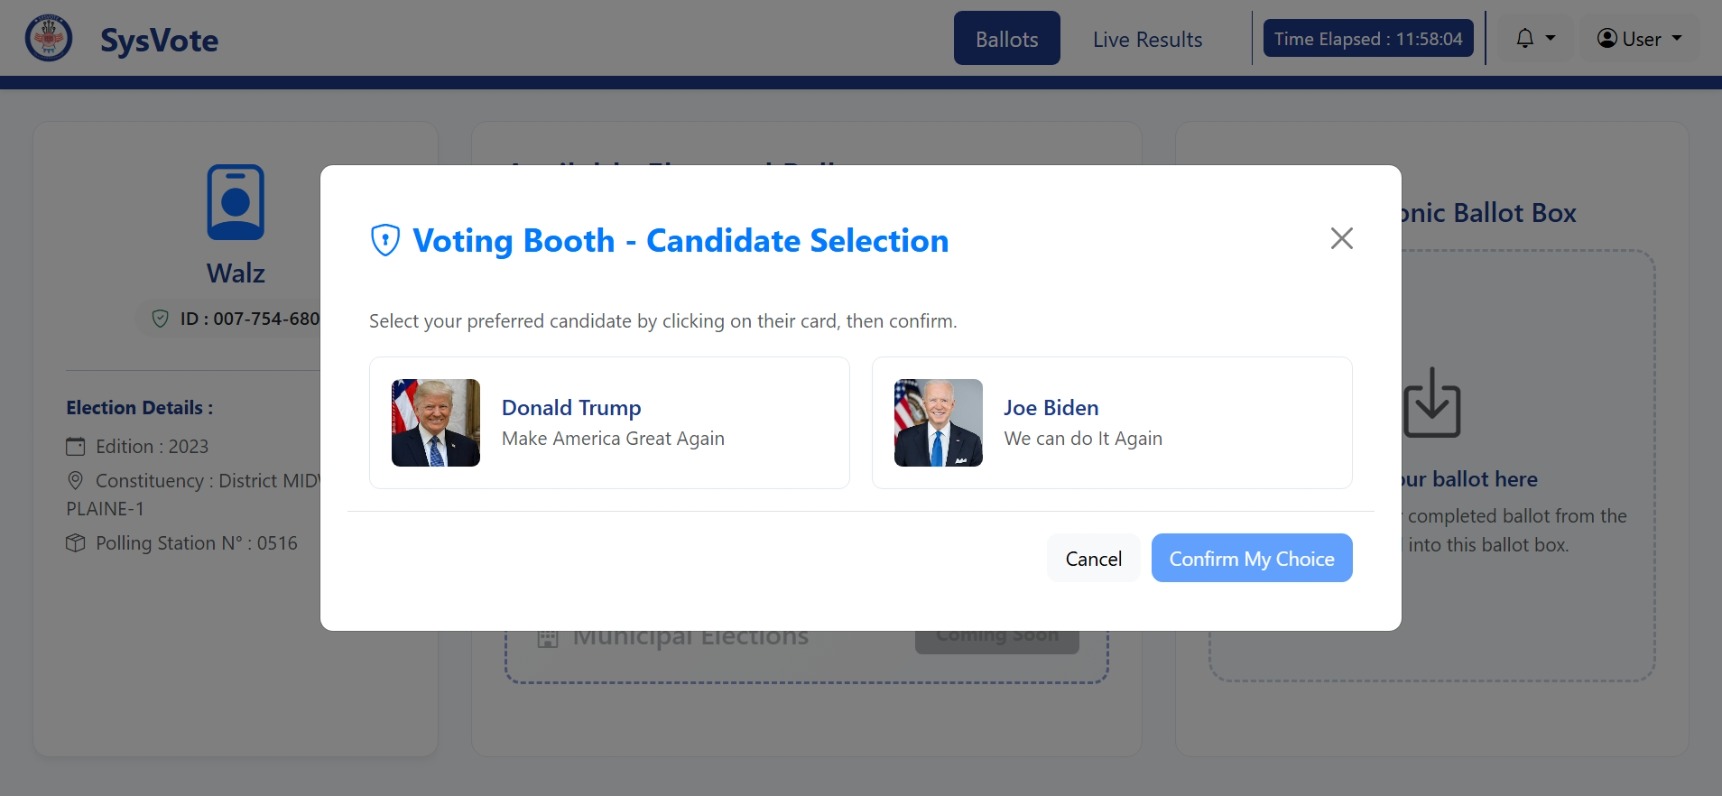Click the Municipal Elections building icon

pyautogui.click(x=547, y=638)
